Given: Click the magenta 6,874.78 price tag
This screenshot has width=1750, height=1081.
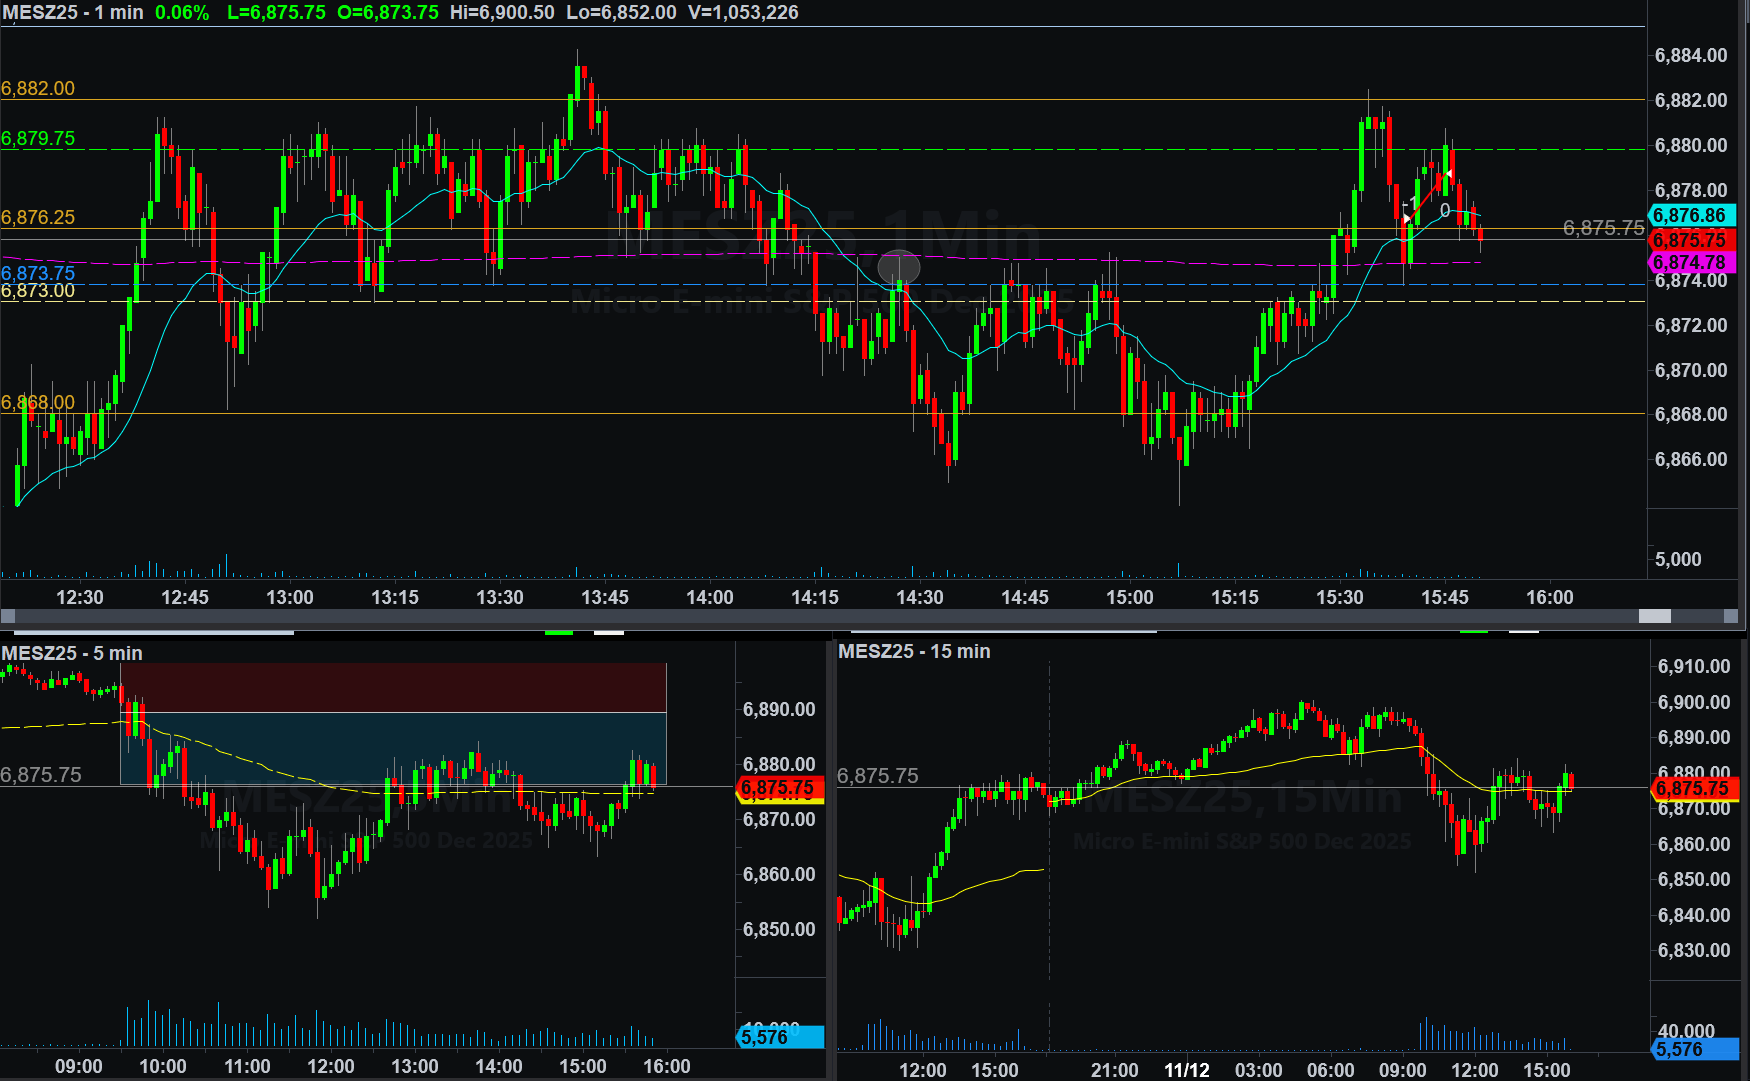Looking at the screenshot, I should 1690,263.
